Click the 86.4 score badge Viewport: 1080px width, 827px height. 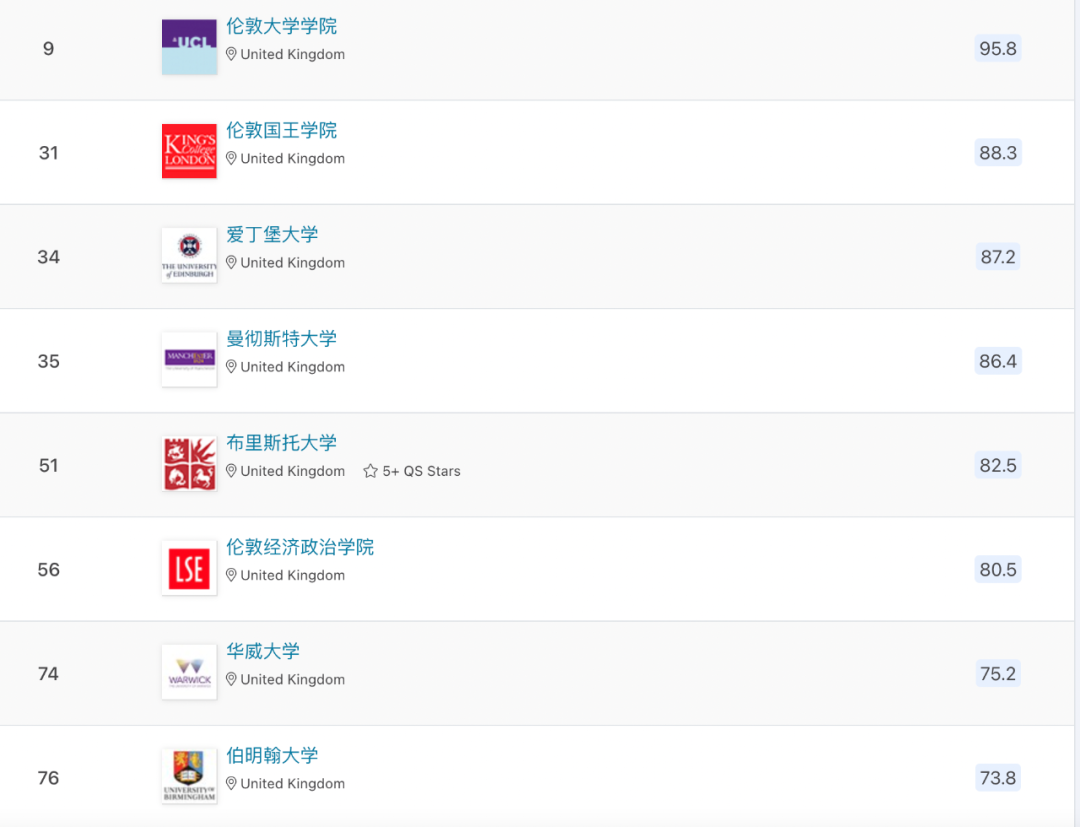coord(998,361)
